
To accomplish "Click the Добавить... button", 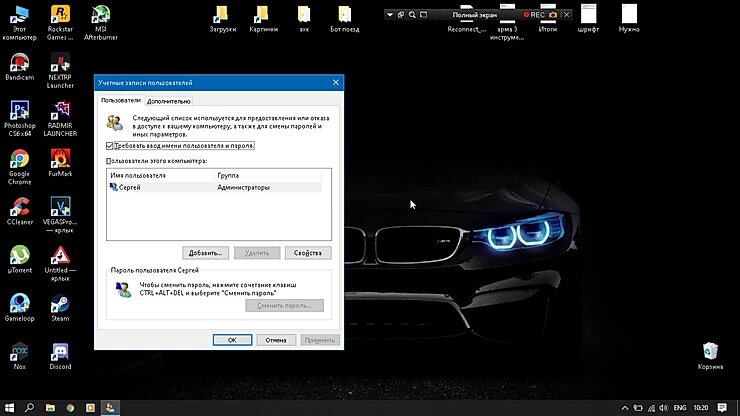I will [205, 253].
